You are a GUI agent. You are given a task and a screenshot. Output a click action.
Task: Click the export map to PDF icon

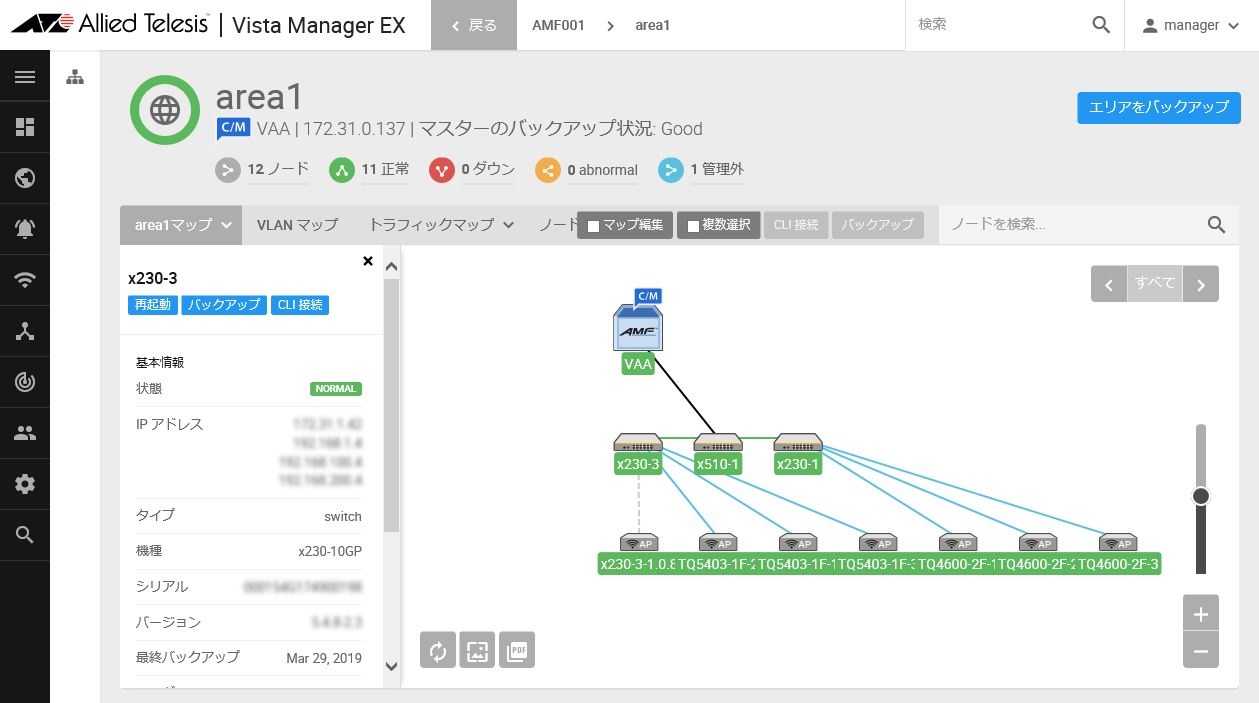pyautogui.click(x=517, y=650)
